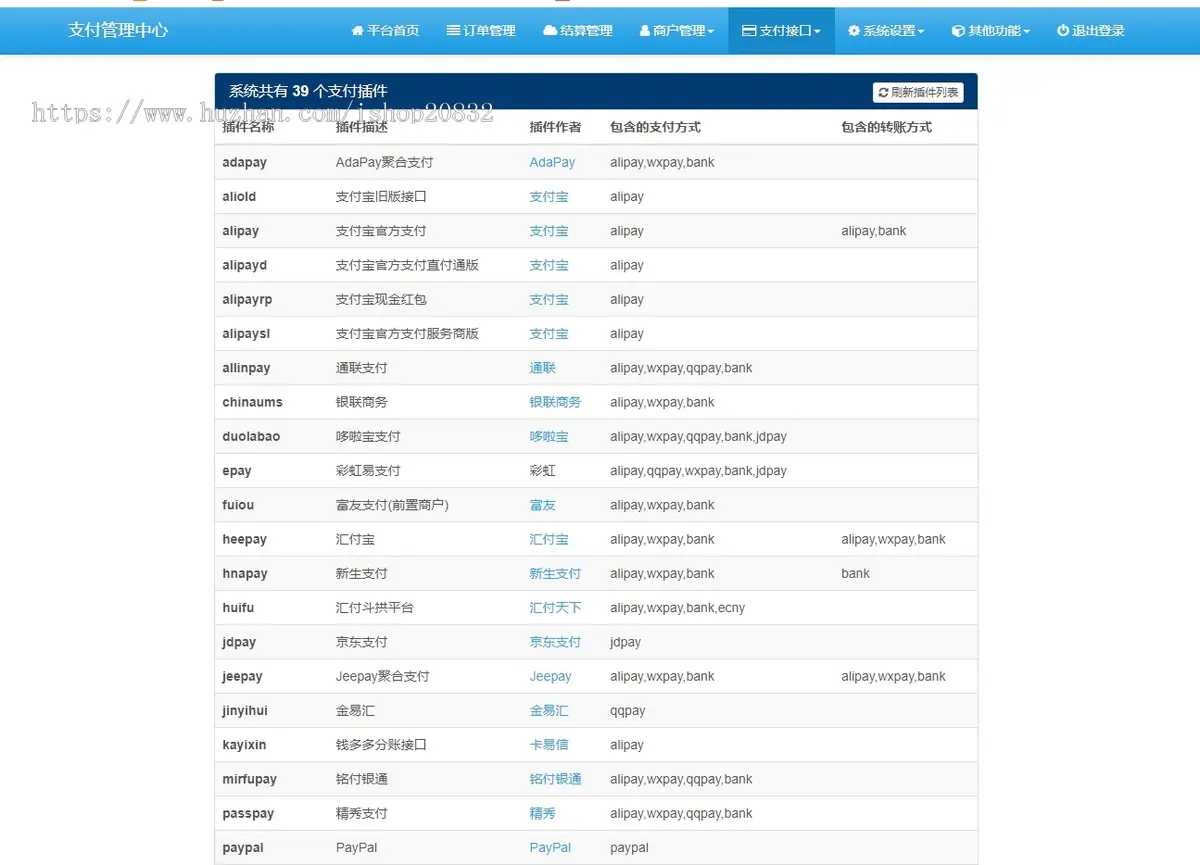
Task: Click the 包含的转账方式 column header
Action: click(x=886, y=127)
